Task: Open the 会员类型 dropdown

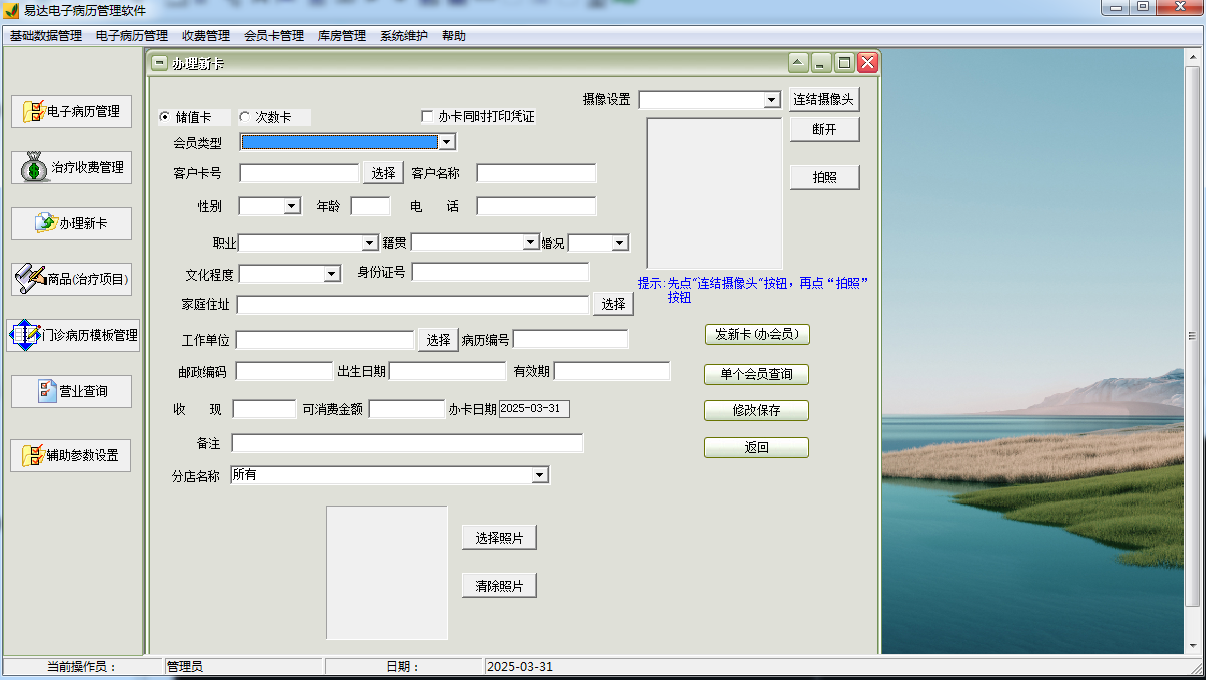Action: point(449,141)
